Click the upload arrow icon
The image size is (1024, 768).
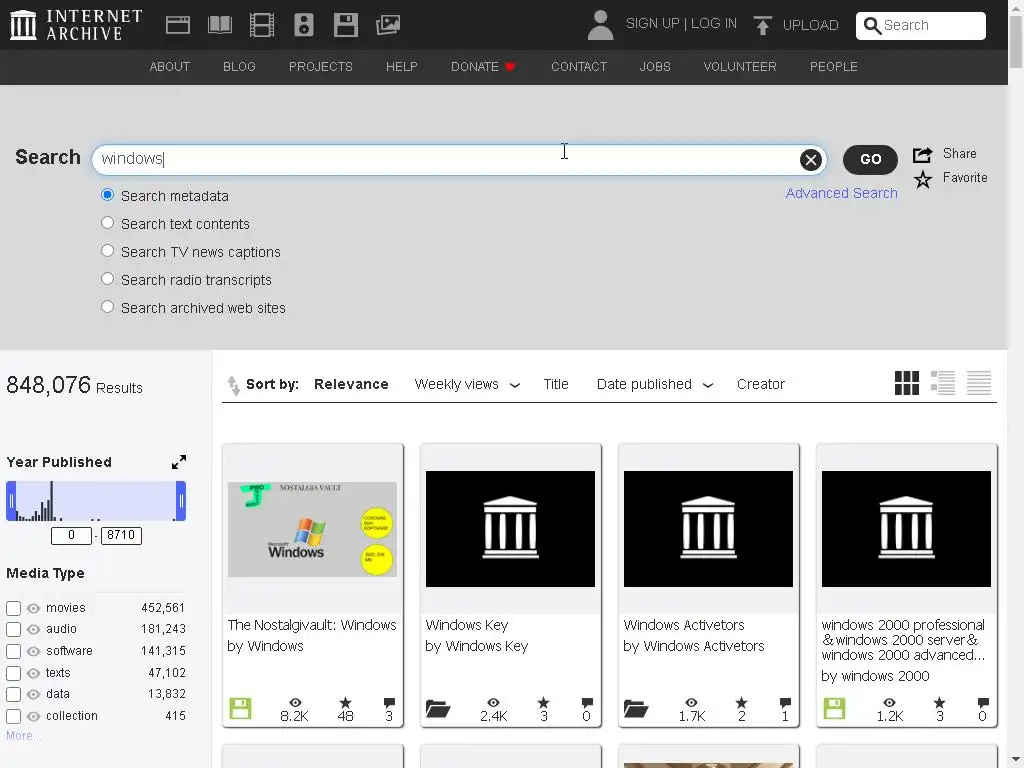(762, 25)
